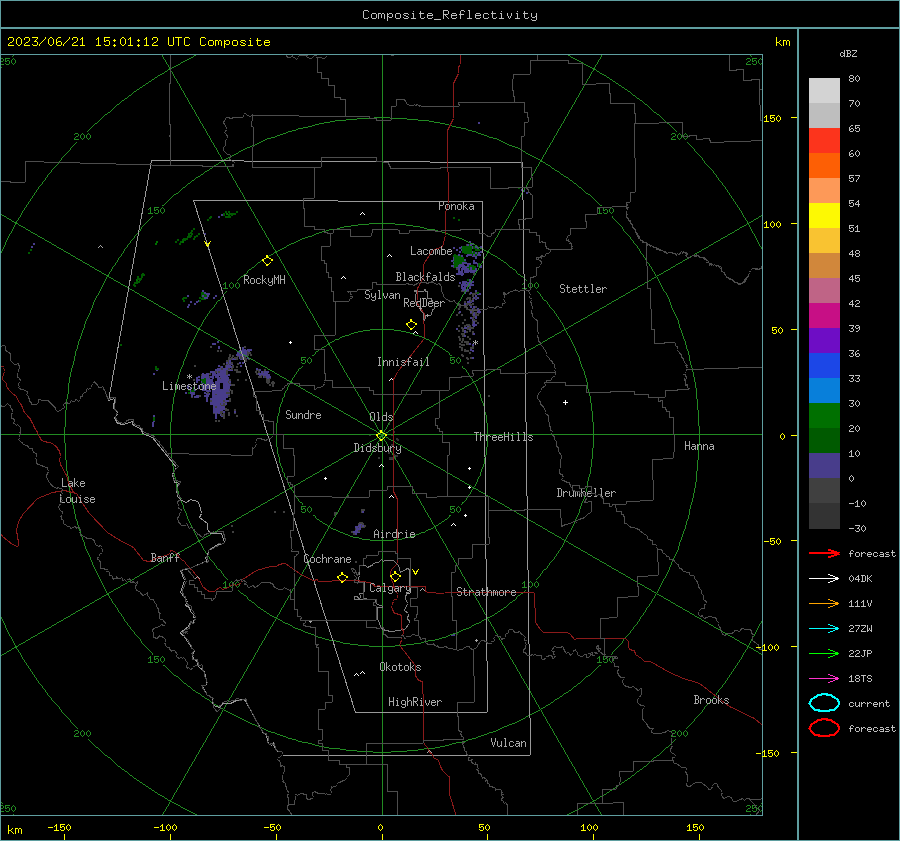This screenshot has height=841, width=900.
Task: Click the yellow diamond marker near RockyMH
Action: coord(267,261)
